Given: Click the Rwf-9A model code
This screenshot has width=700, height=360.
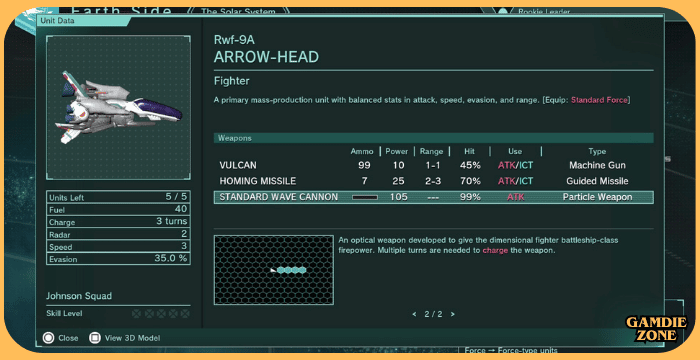Looking at the screenshot, I should 234,40.
